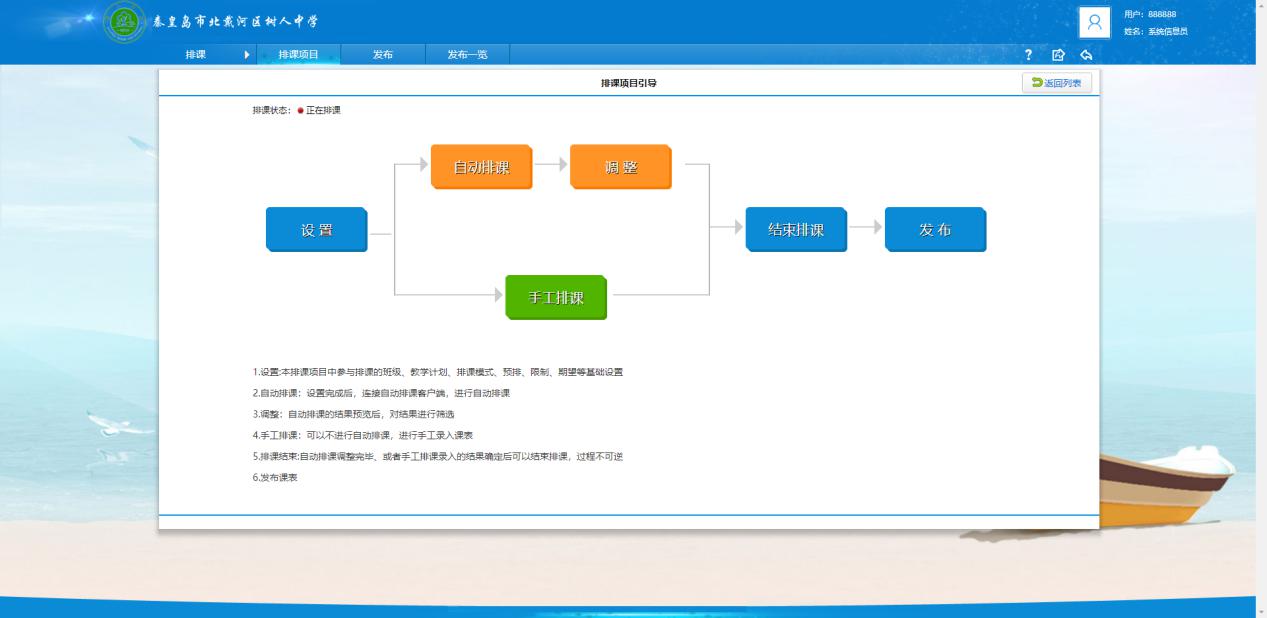The width and height of the screenshot is (1267, 618).
Task: Open the 设置 step block
Action: click(x=316, y=230)
